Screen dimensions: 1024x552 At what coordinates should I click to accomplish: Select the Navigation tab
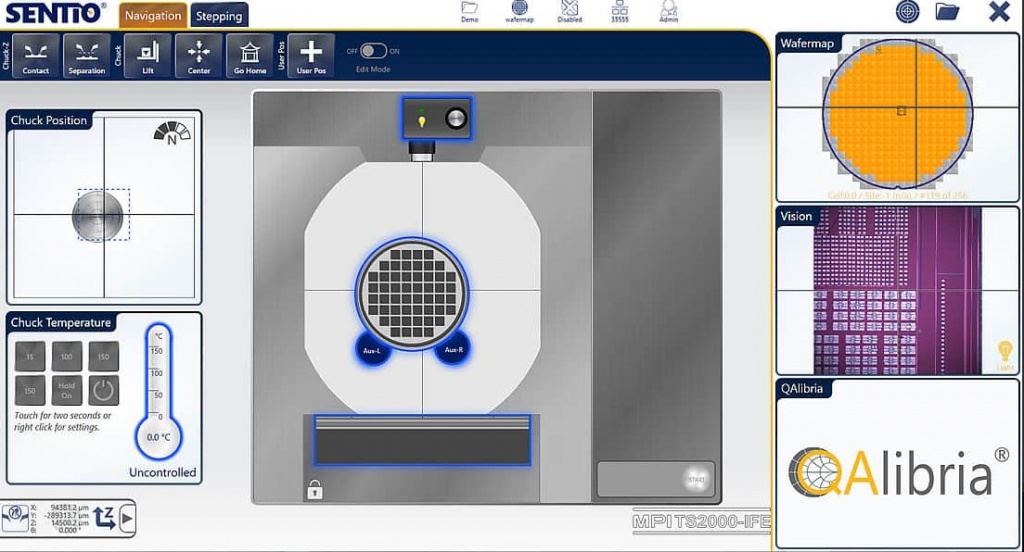click(153, 16)
